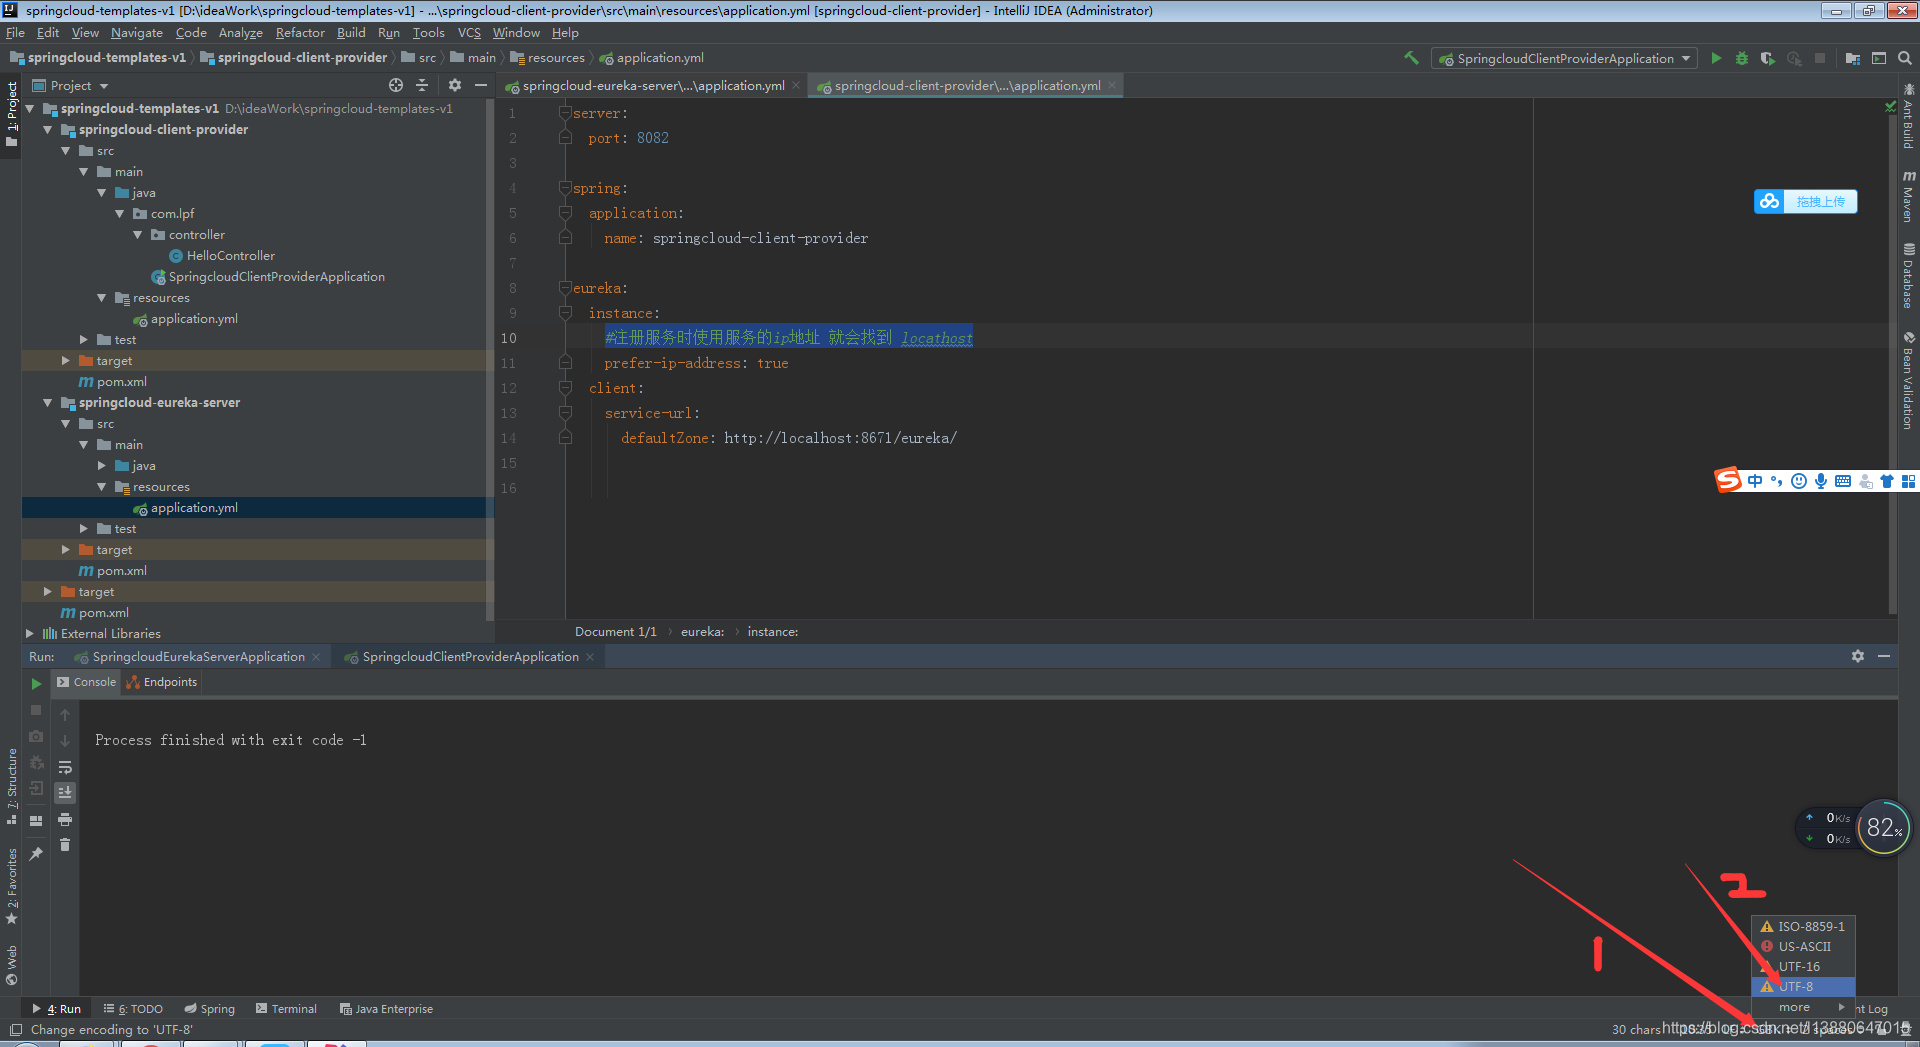Open Search Everywhere magnifier icon
Screen dimensions: 1920x1047
tap(1905, 58)
